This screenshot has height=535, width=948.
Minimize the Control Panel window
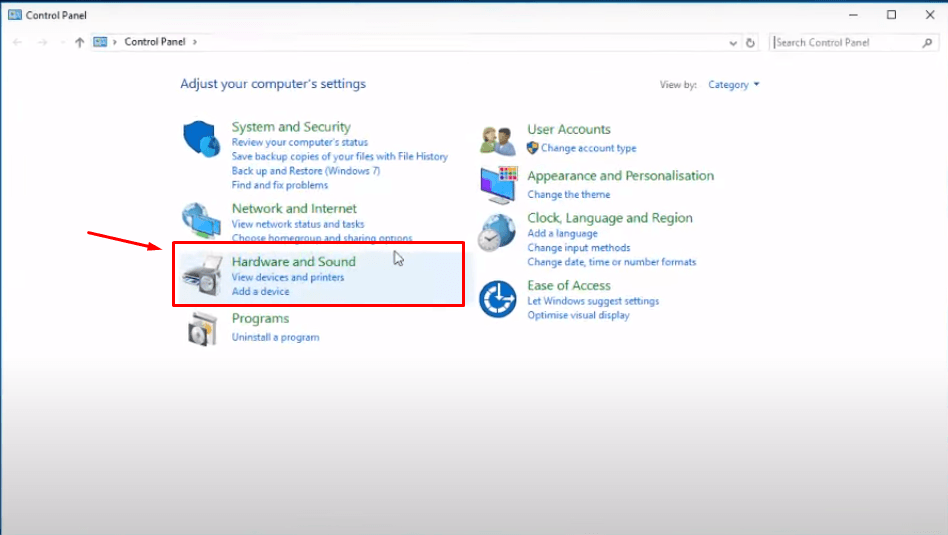[x=853, y=15]
